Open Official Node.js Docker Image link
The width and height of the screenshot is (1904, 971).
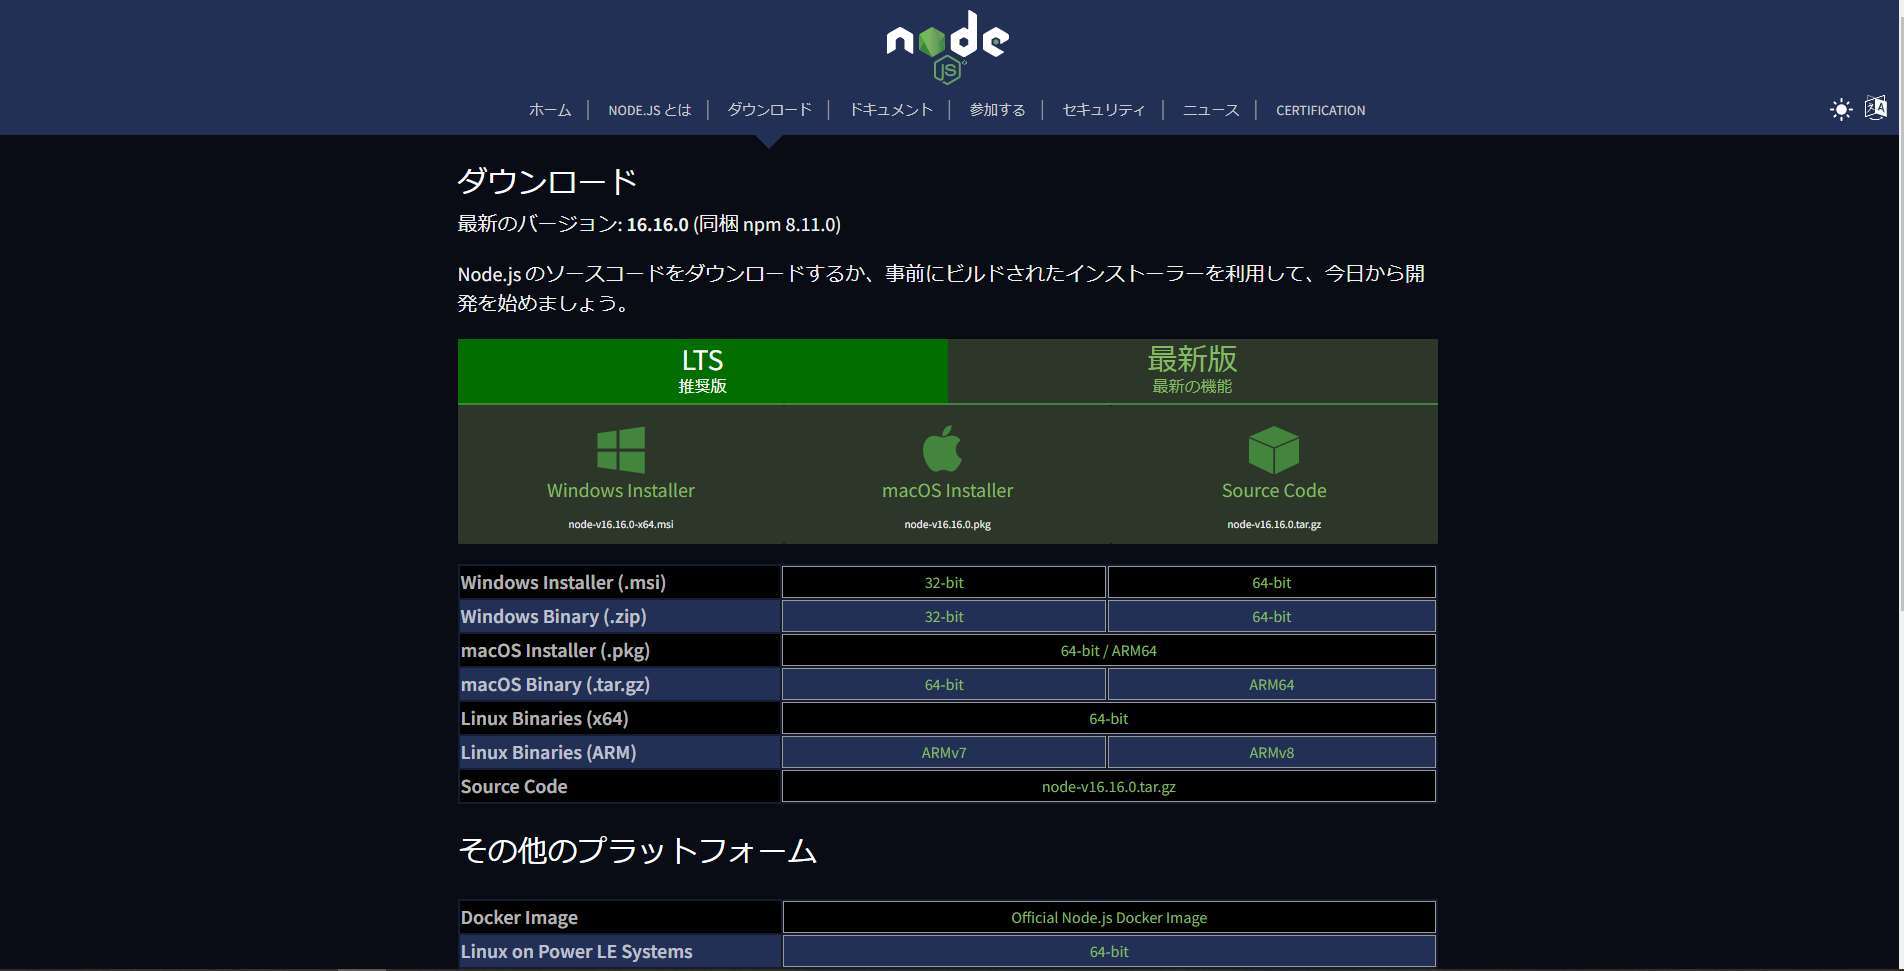(x=1109, y=917)
